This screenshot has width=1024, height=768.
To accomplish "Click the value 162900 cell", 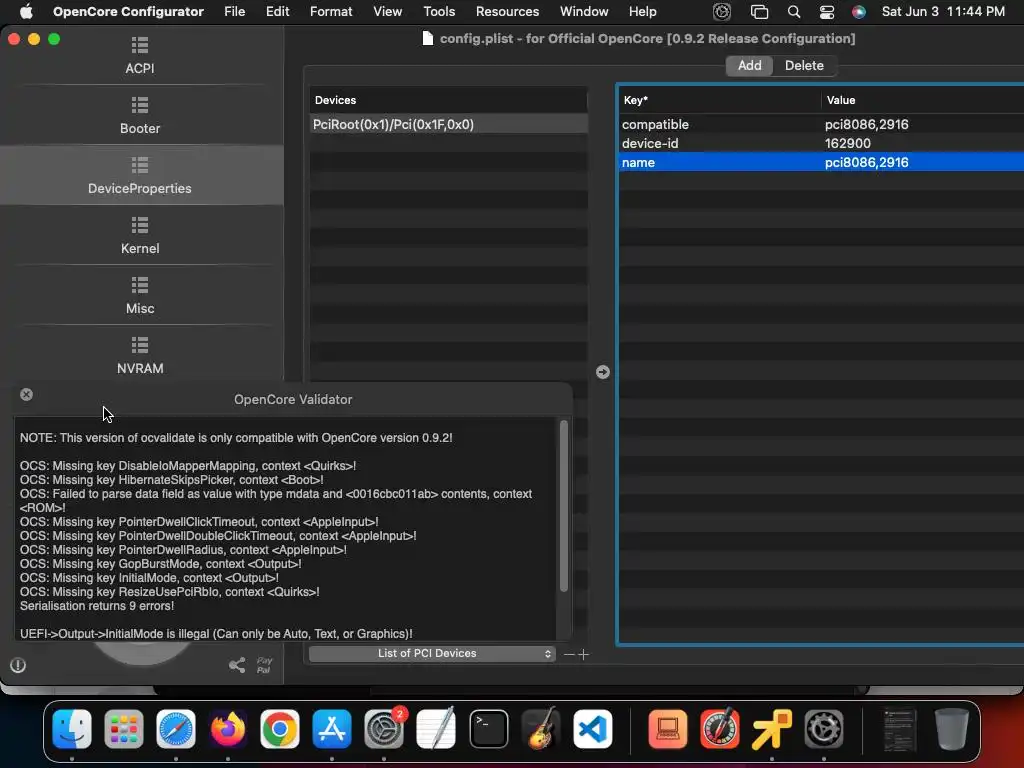I will pyautogui.click(x=847, y=143).
